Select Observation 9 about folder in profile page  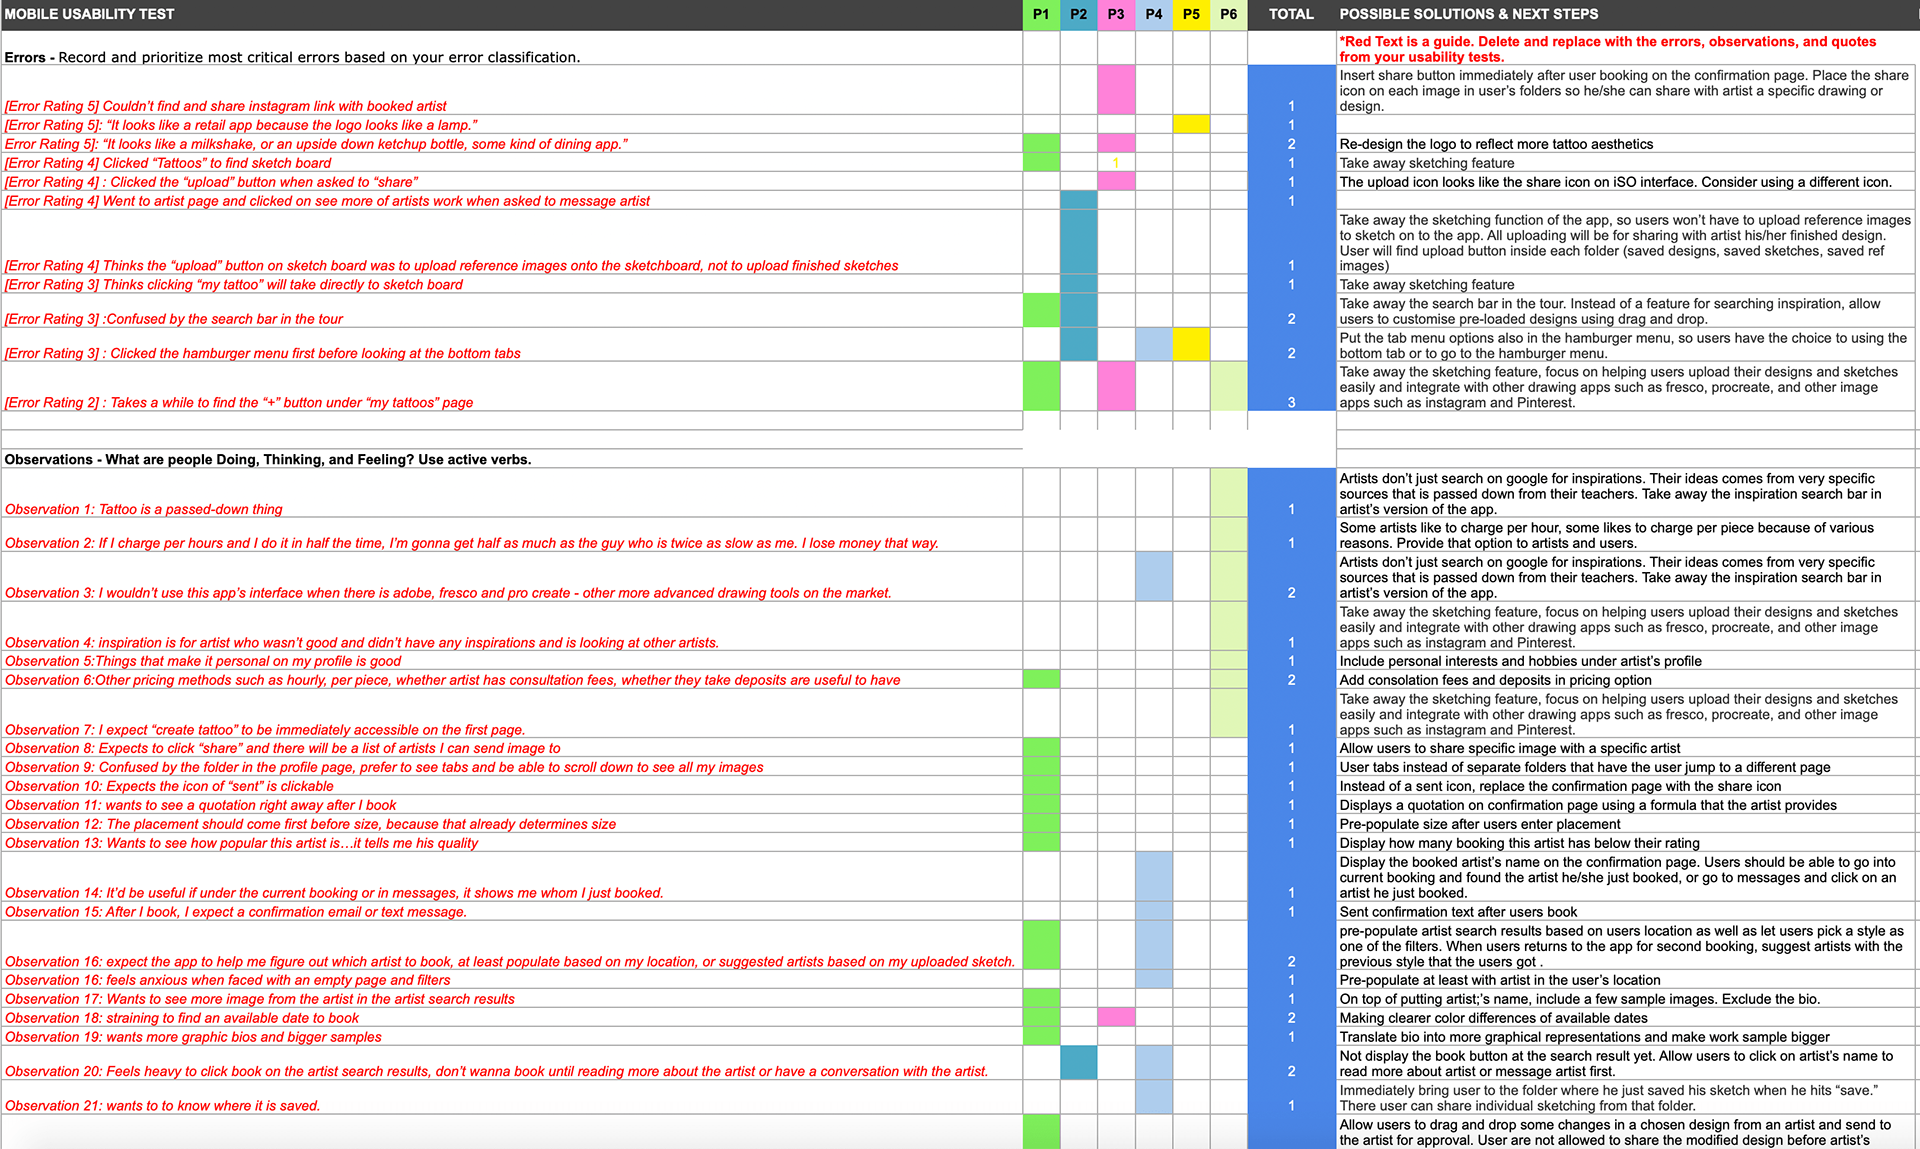[511, 767]
